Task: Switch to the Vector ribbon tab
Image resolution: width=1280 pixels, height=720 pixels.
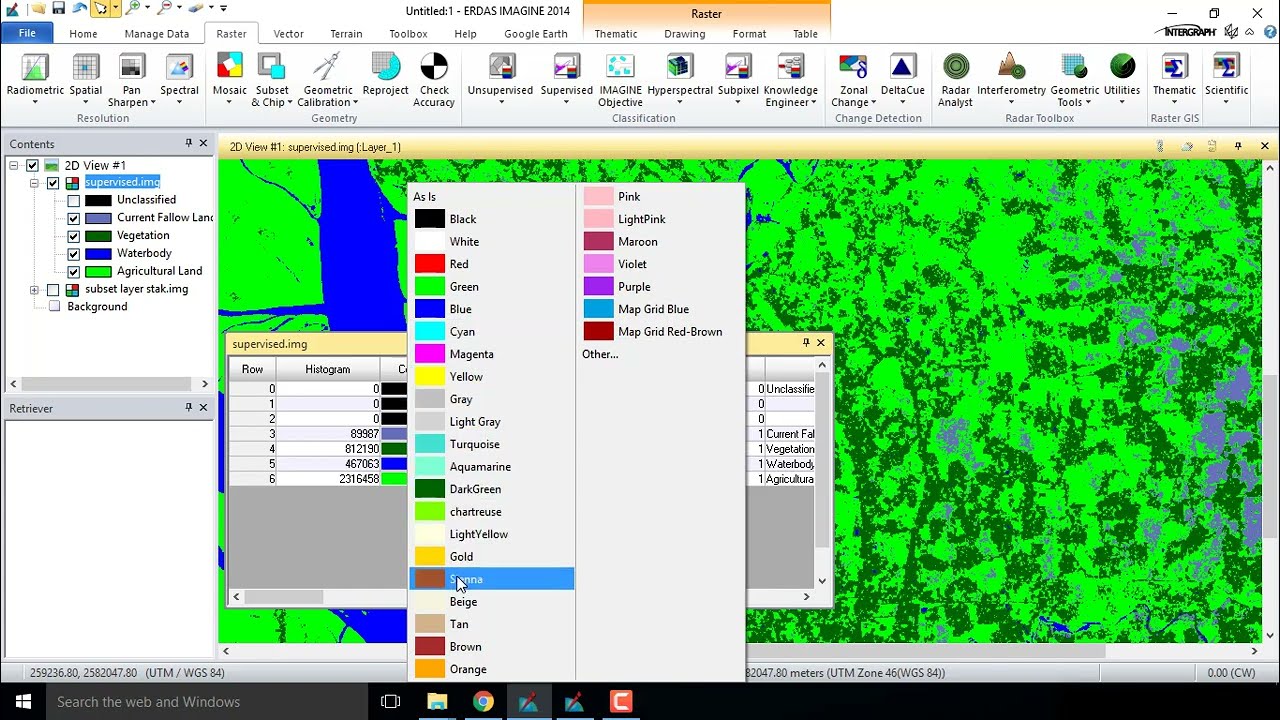Action: (x=288, y=34)
